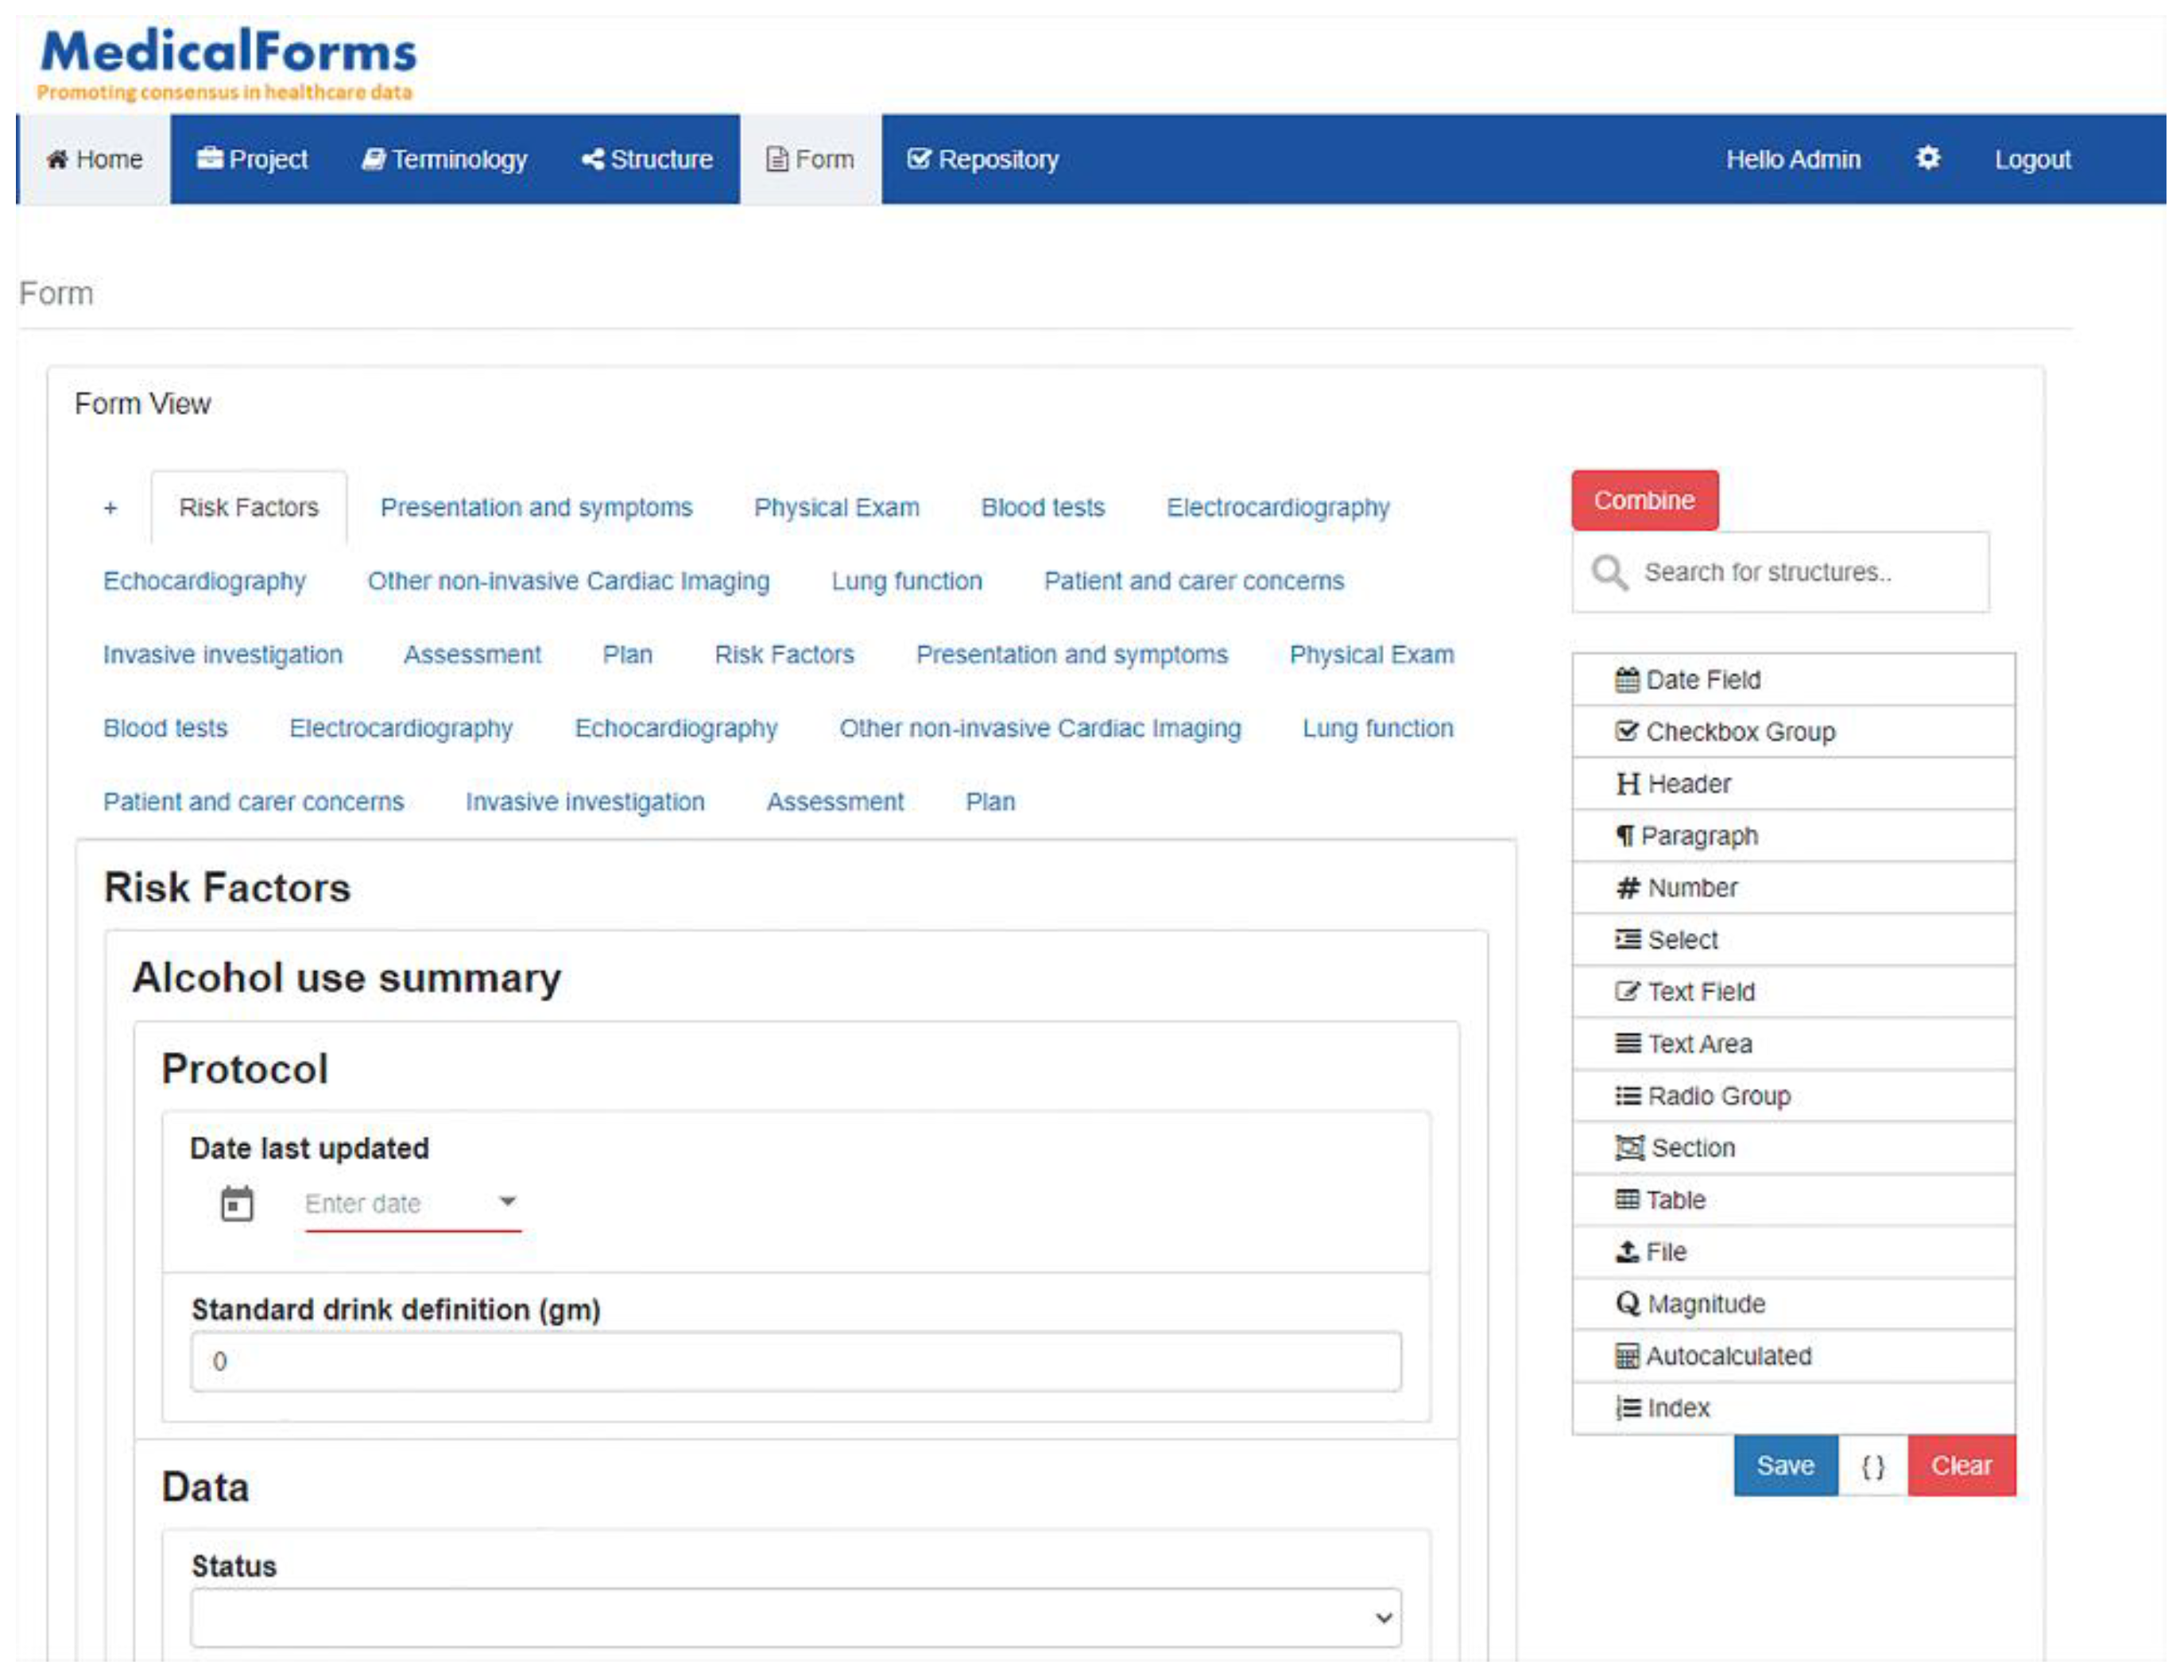Switch to Electrocardiography tab in first row

[1277, 508]
